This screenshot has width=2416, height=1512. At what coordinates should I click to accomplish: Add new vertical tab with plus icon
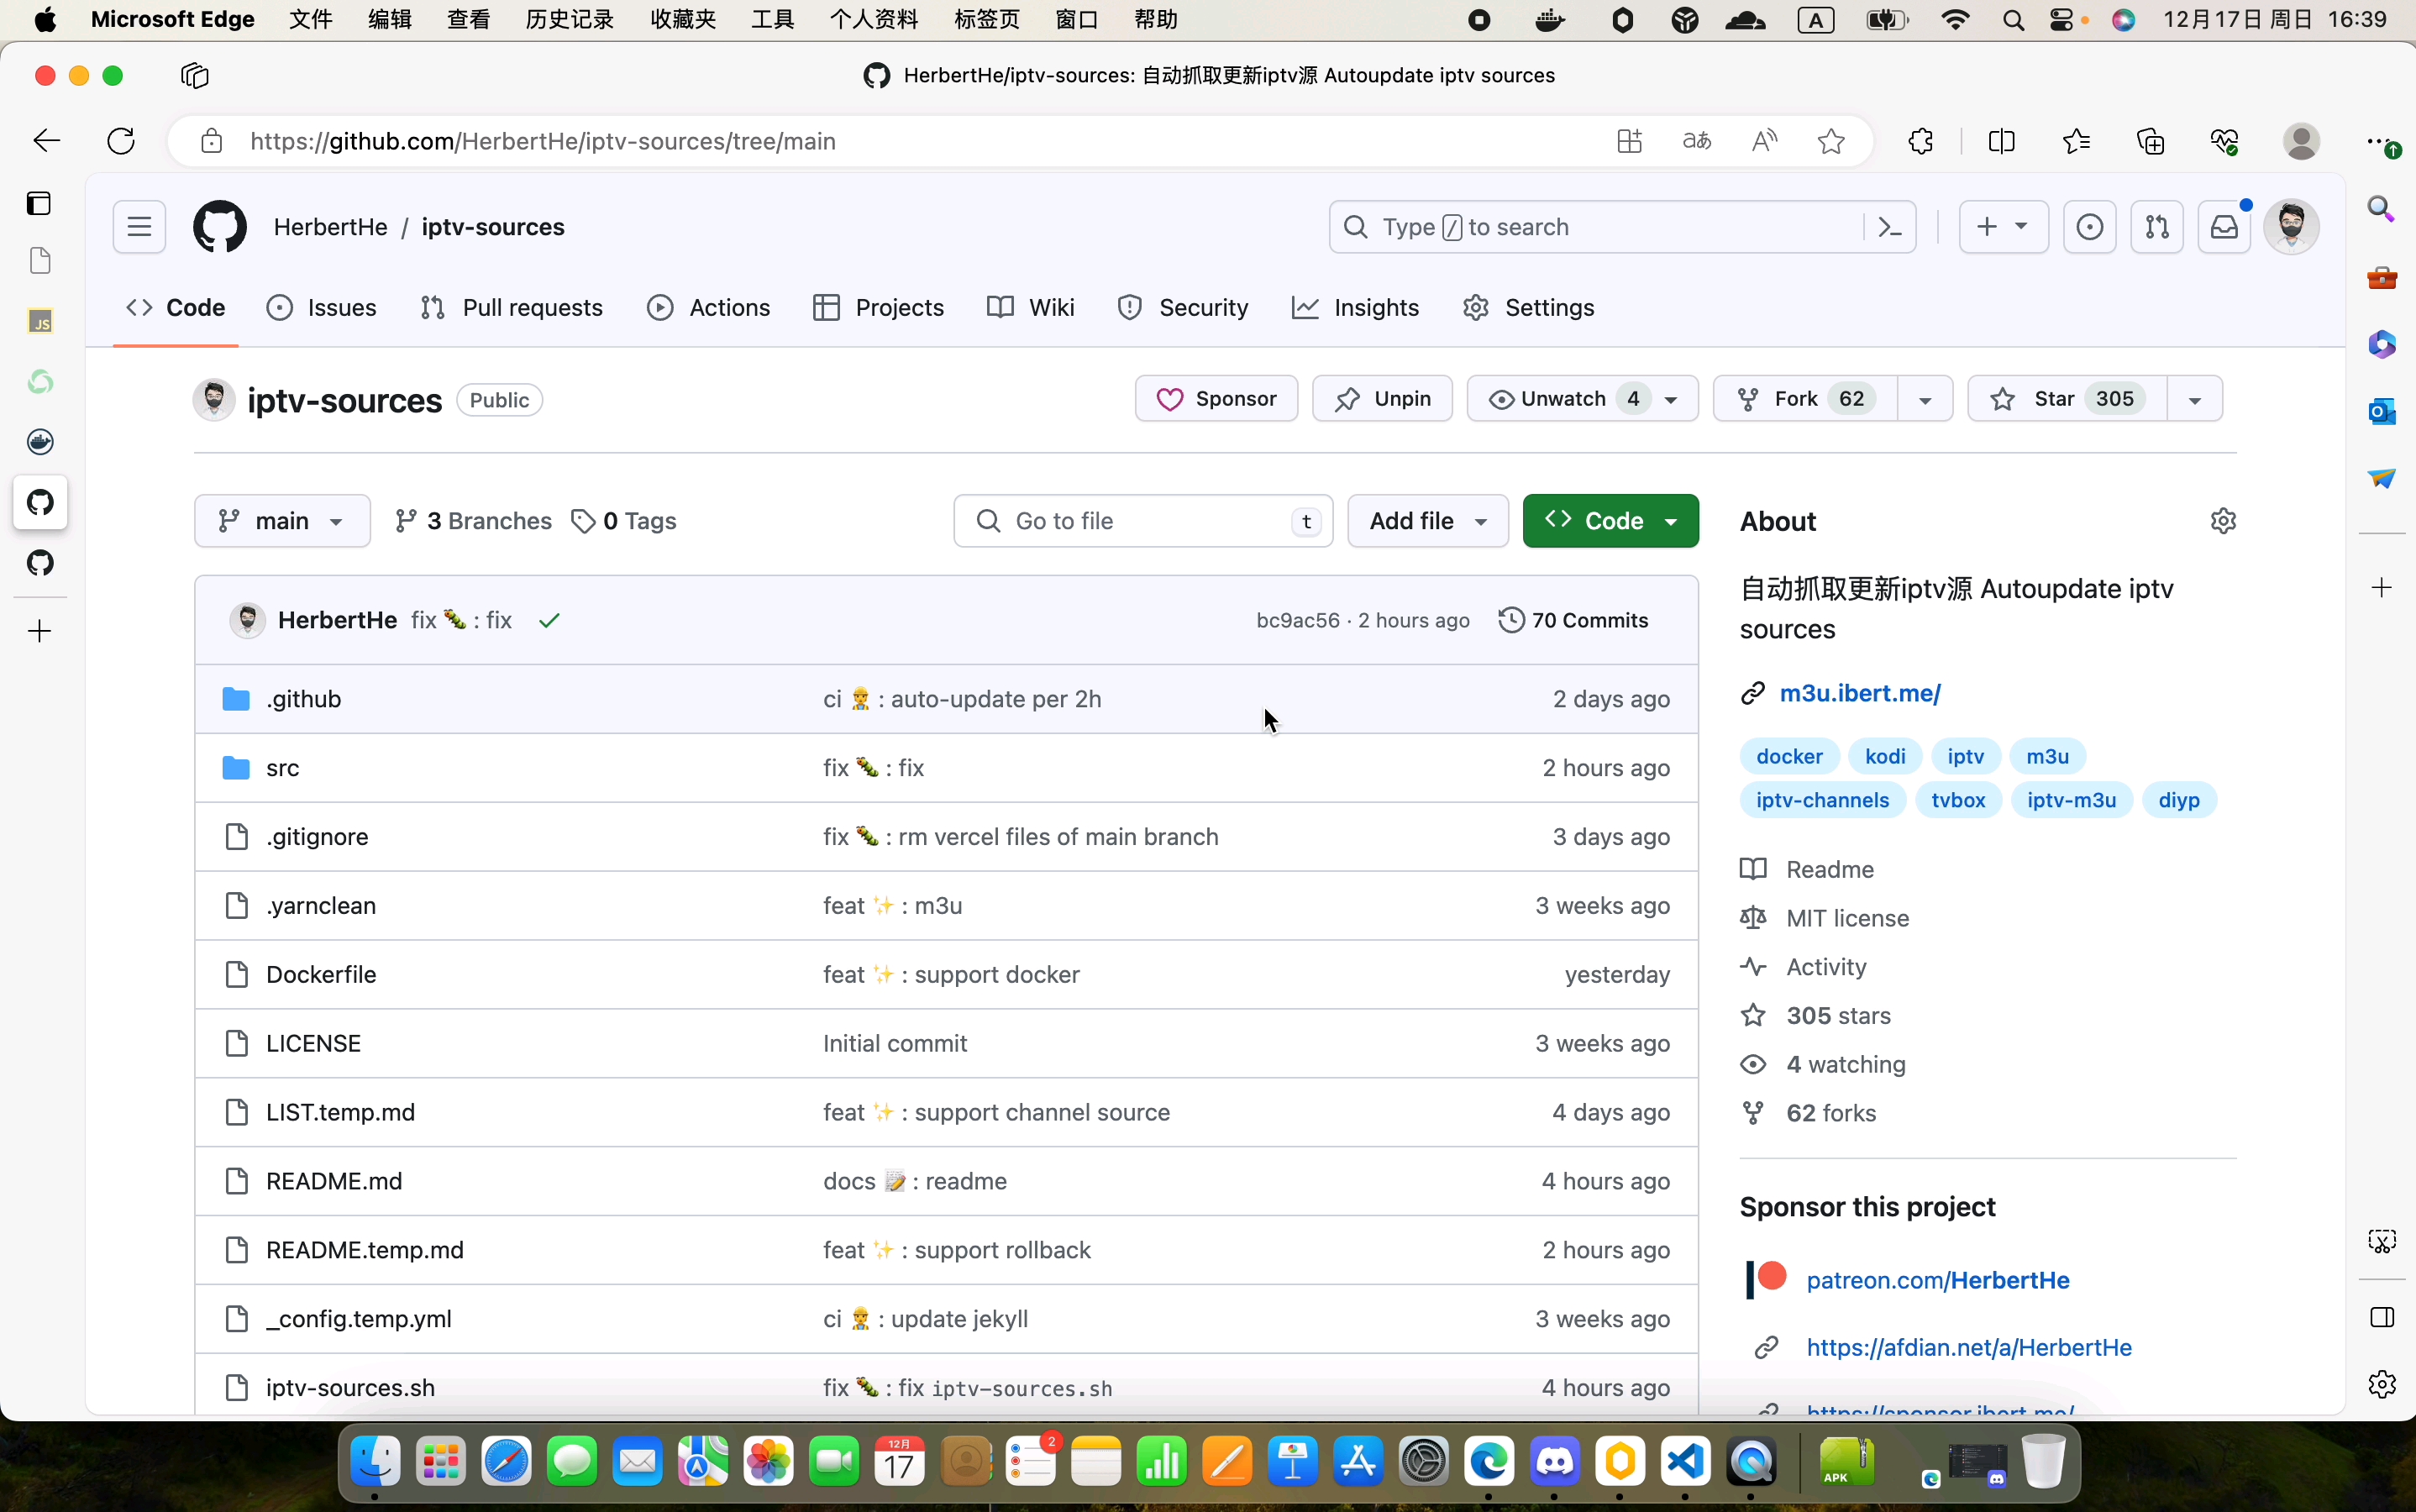click(x=40, y=632)
